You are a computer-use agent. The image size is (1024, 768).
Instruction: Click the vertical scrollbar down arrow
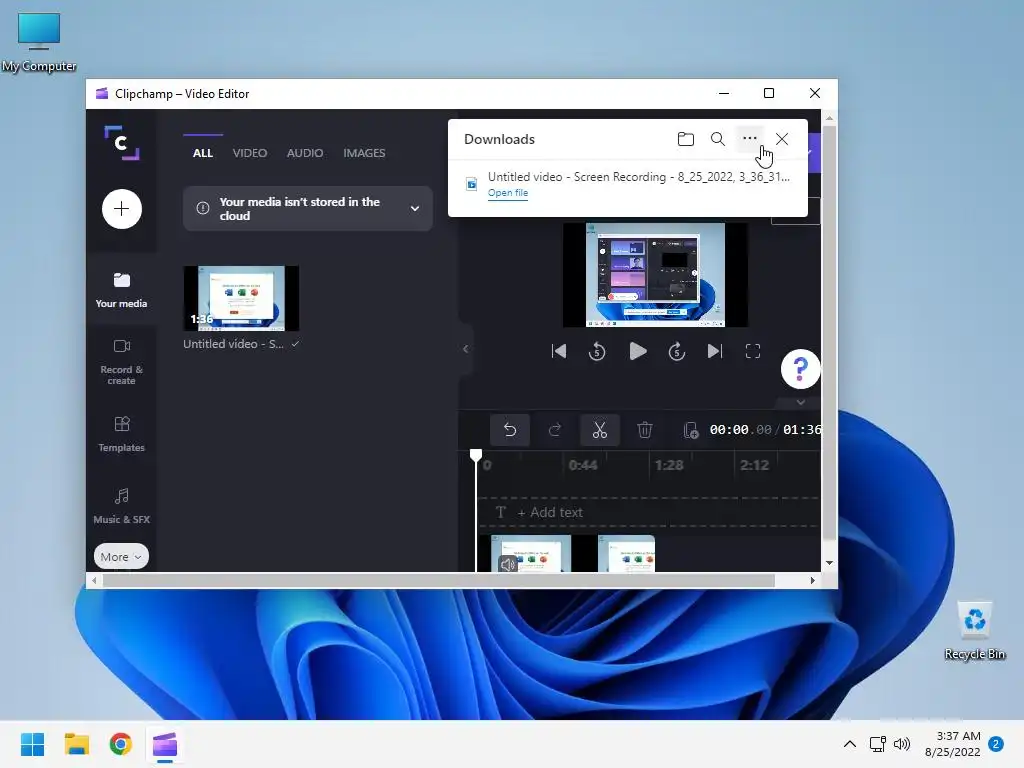tap(829, 563)
